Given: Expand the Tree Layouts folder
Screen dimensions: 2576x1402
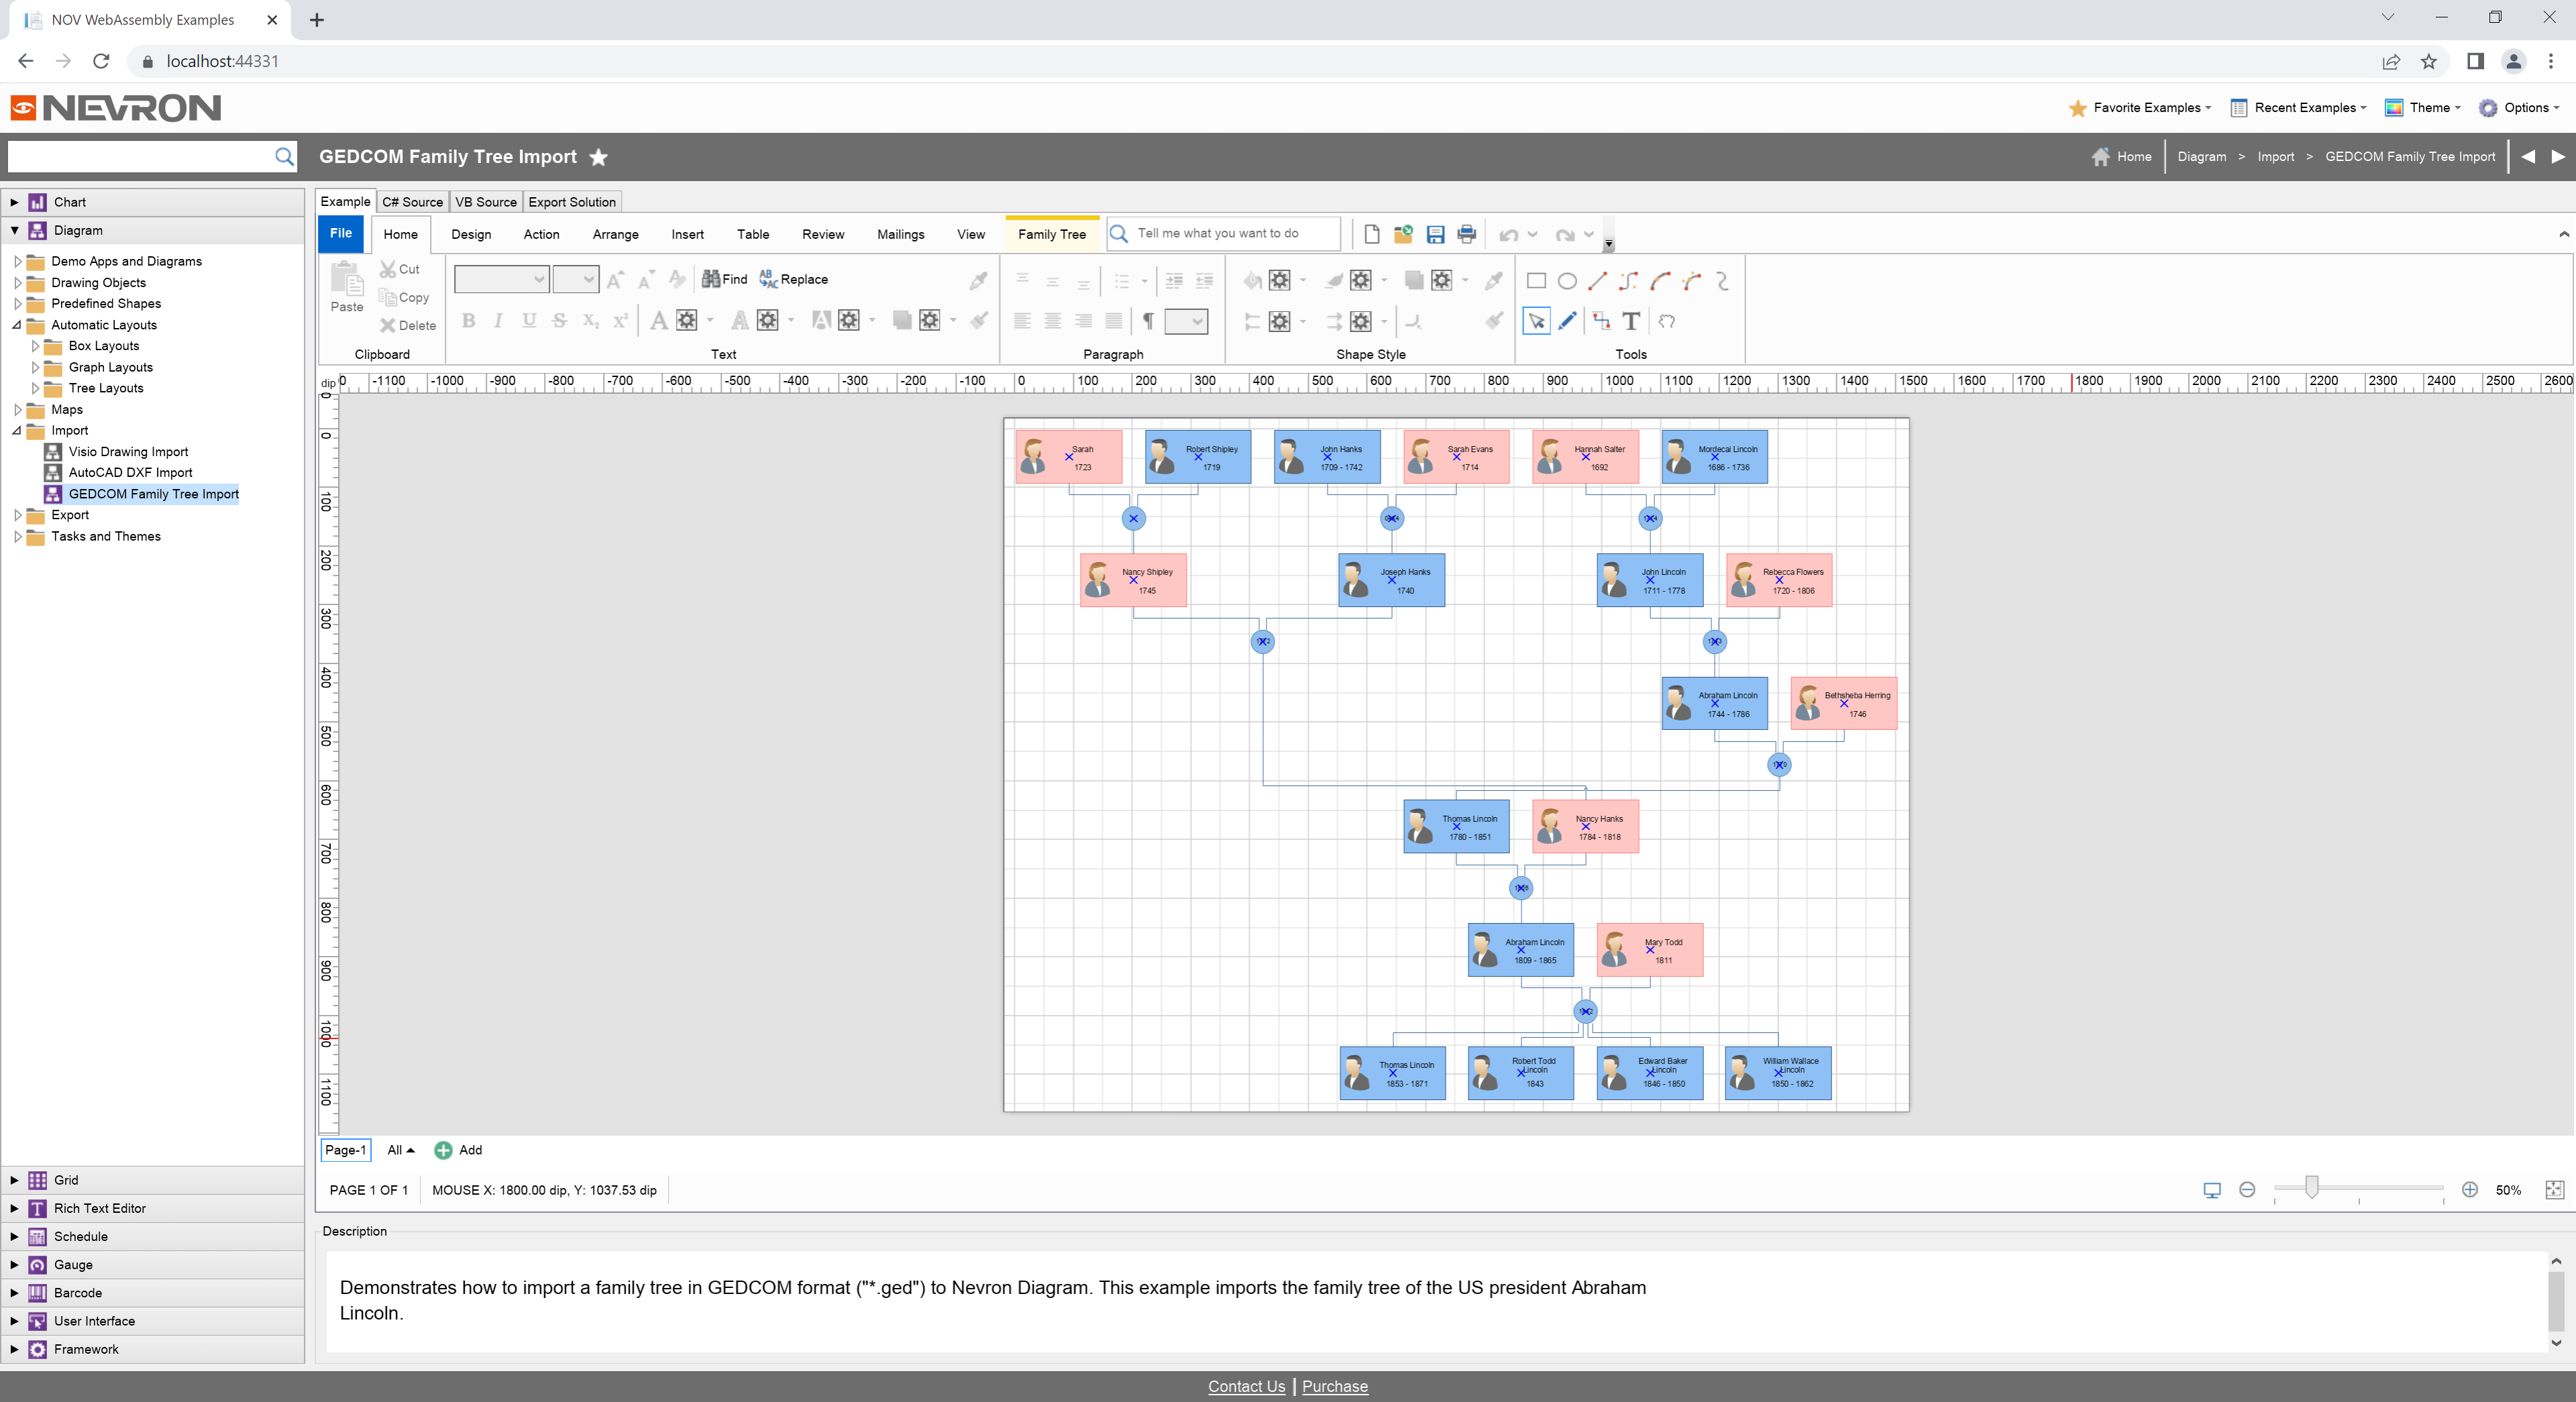Looking at the screenshot, I should pos(36,388).
